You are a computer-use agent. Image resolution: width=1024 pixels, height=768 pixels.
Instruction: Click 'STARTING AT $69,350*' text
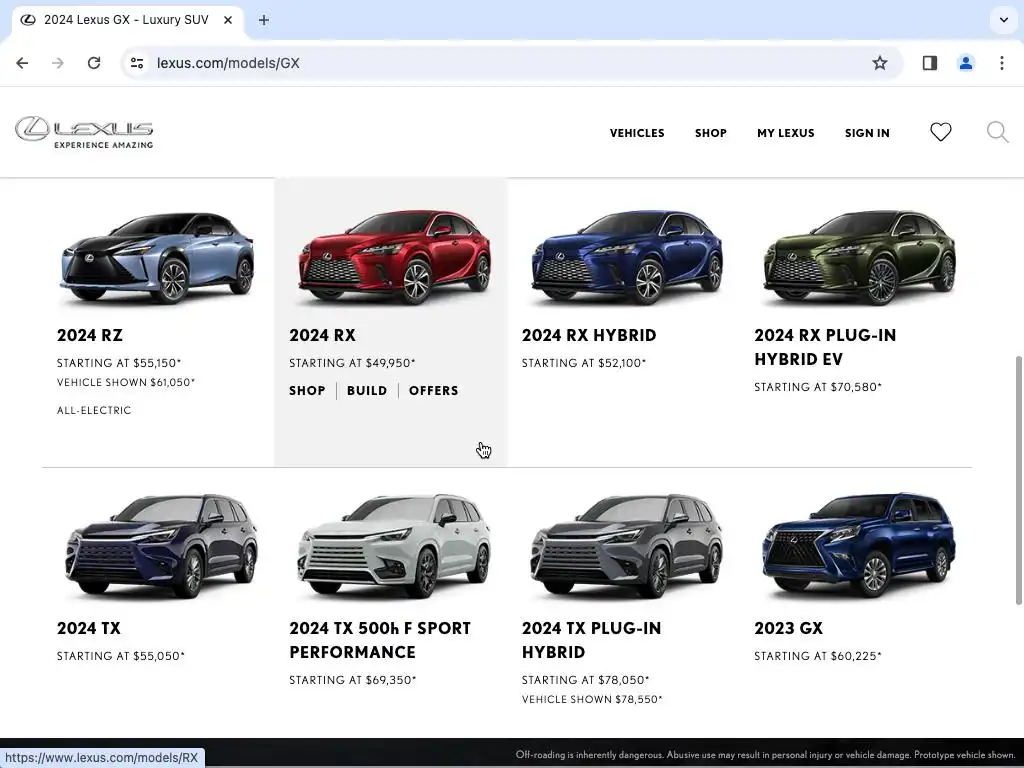point(353,680)
